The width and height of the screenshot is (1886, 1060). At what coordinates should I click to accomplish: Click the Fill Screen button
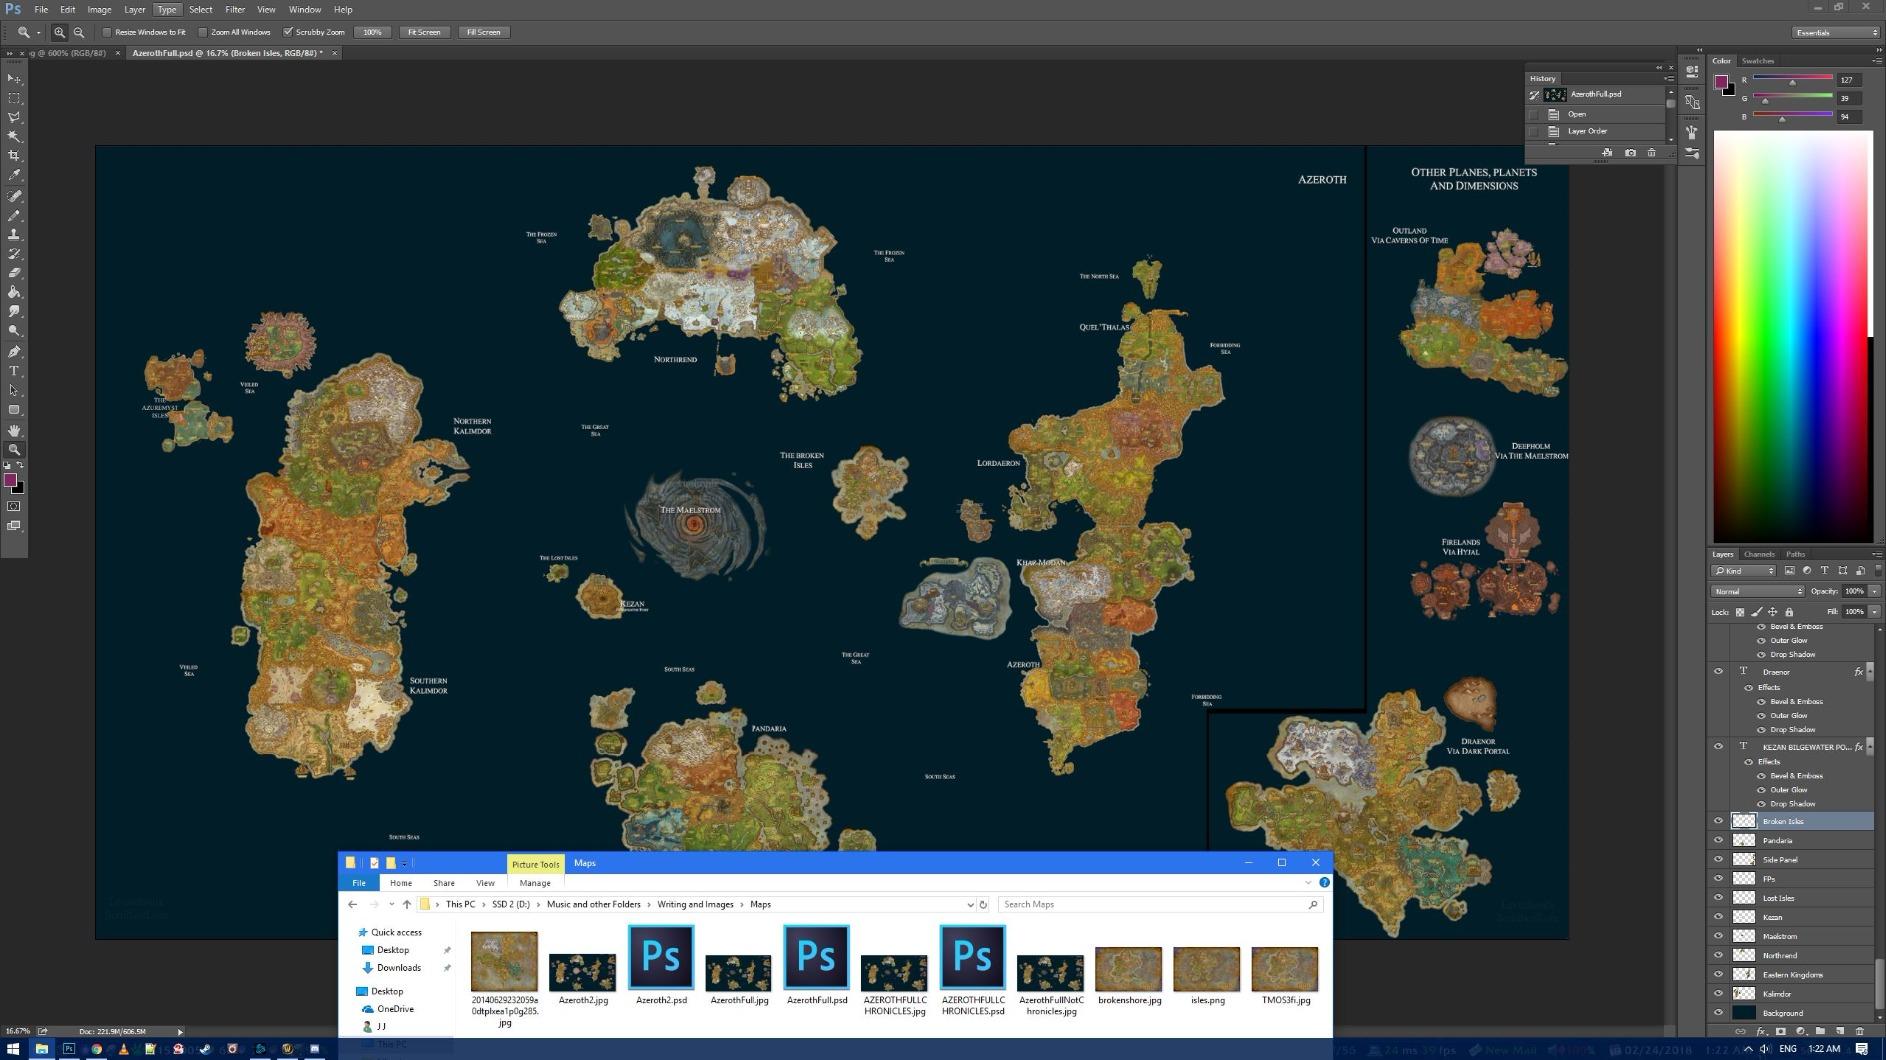click(484, 32)
